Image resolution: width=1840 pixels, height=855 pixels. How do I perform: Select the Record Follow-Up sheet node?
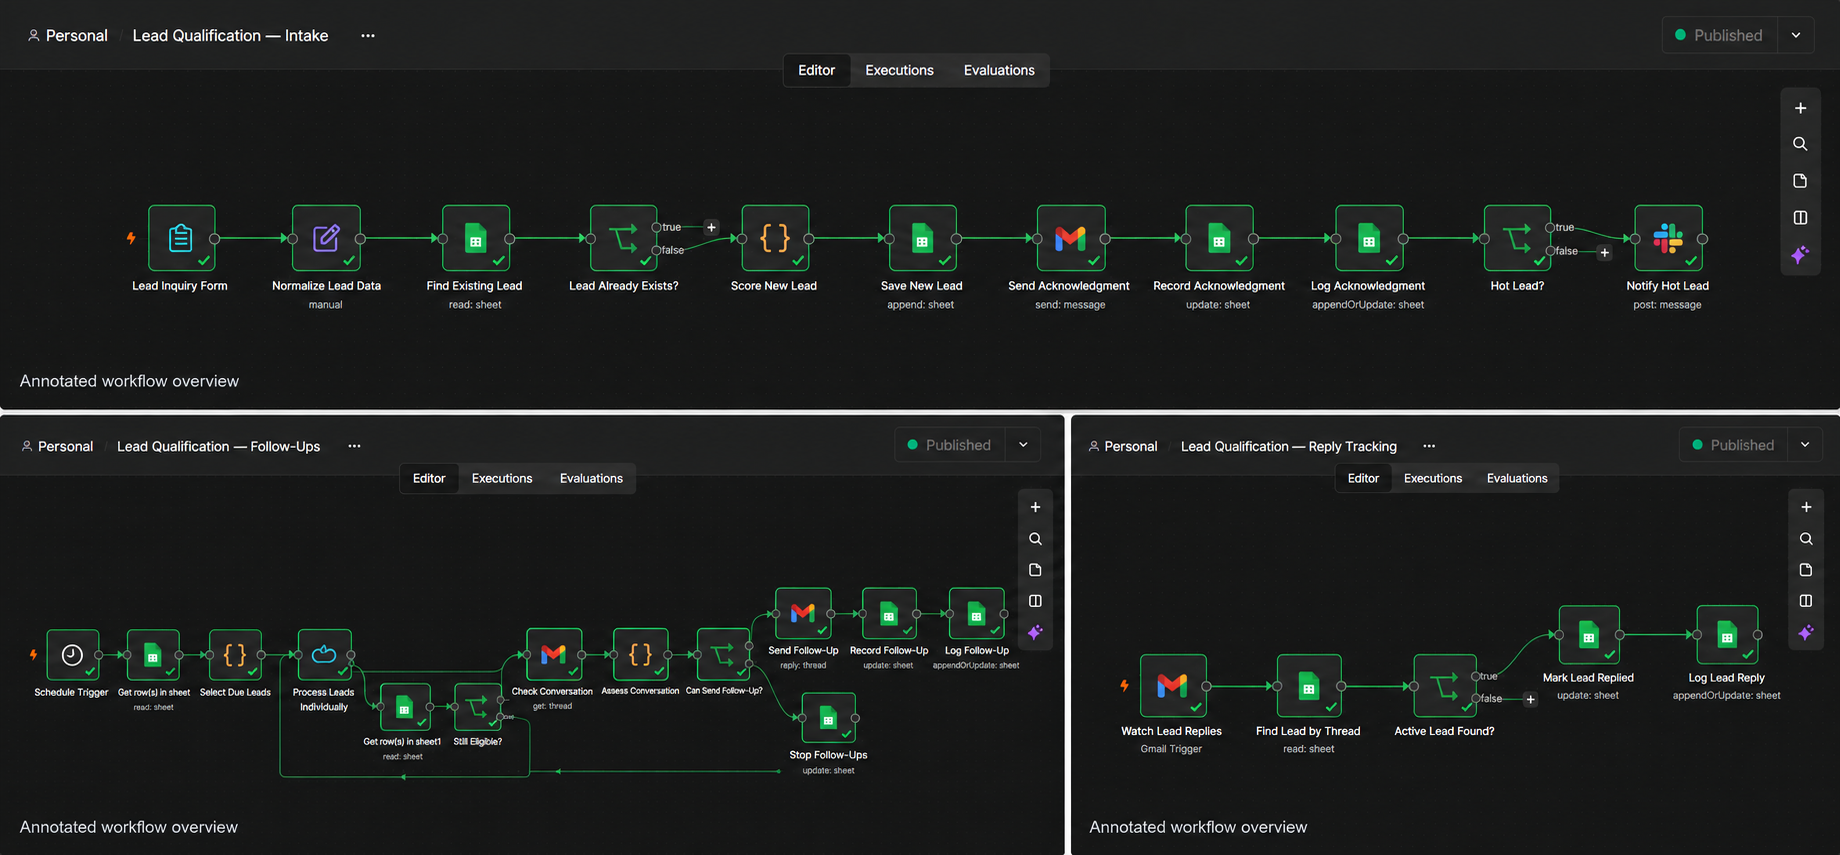tap(889, 614)
